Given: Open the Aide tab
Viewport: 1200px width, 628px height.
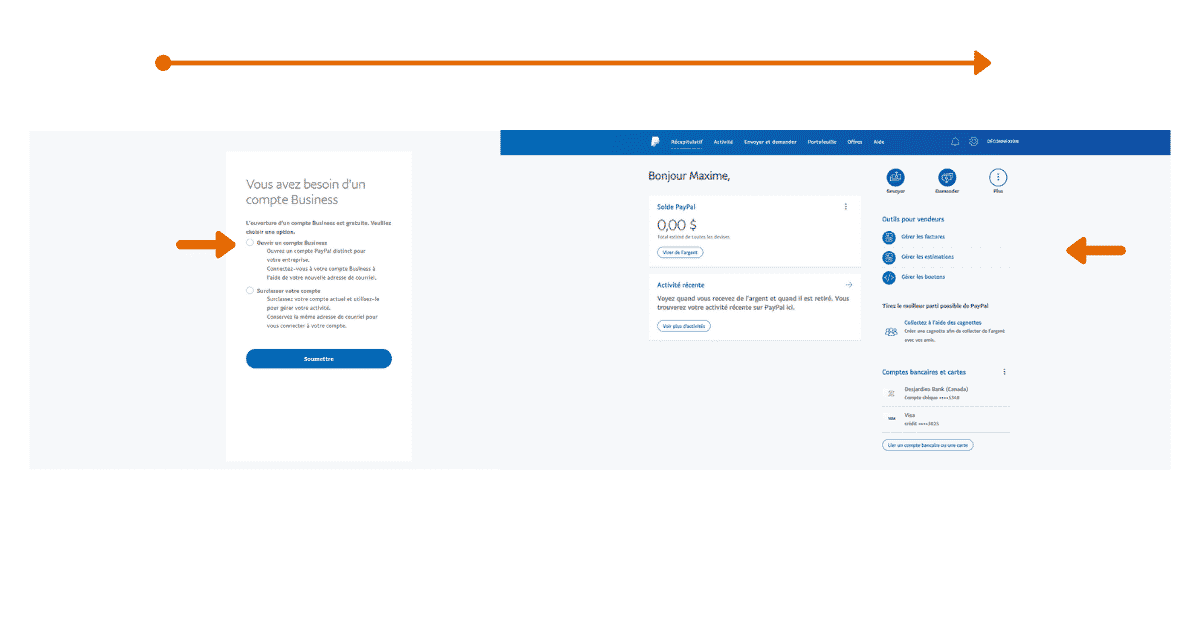Looking at the screenshot, I should [x=879, y=142].
